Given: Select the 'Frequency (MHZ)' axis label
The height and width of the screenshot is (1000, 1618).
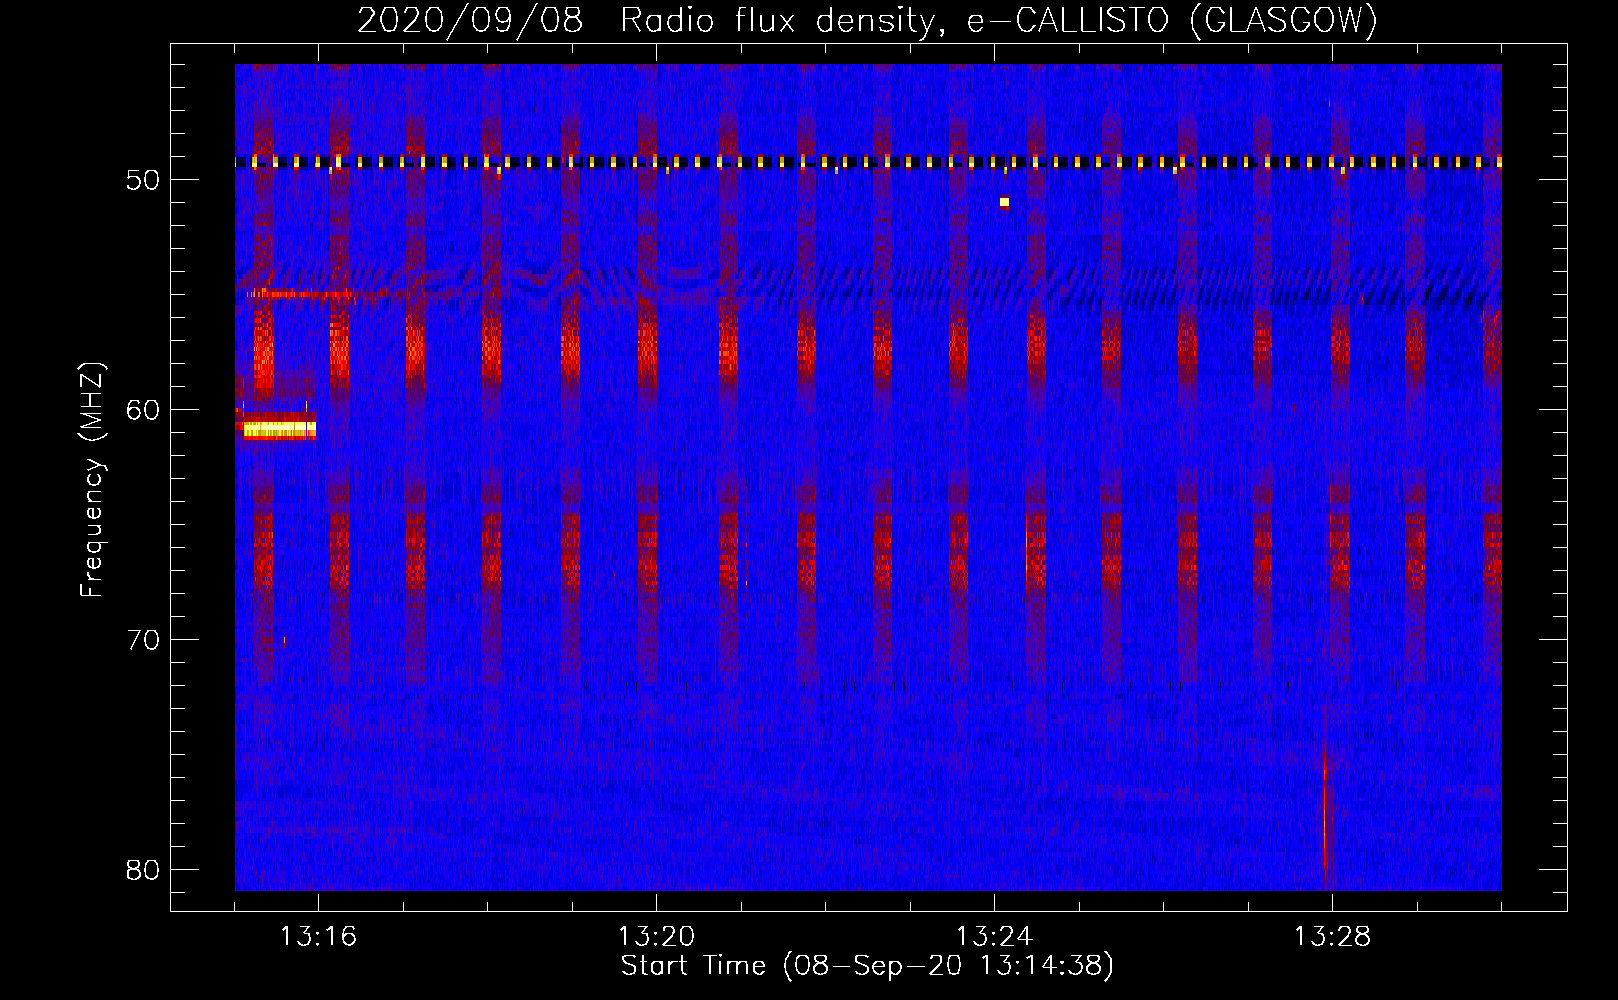Looking at the screenshot, I should [x=92, y=480].
